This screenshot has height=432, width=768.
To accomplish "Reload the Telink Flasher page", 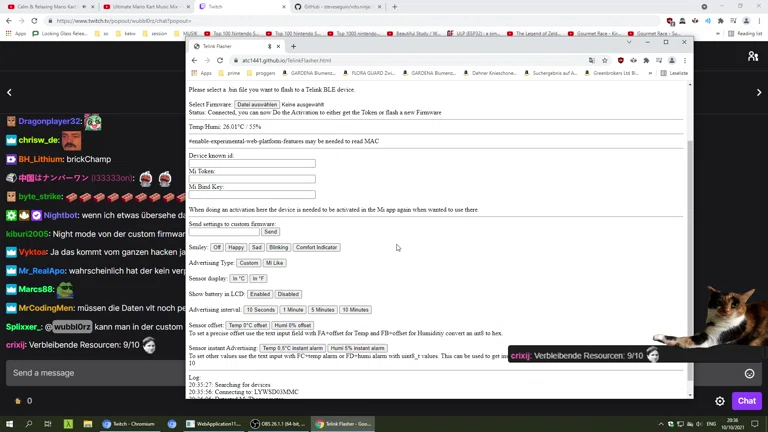I will click(x=220, y=60).
